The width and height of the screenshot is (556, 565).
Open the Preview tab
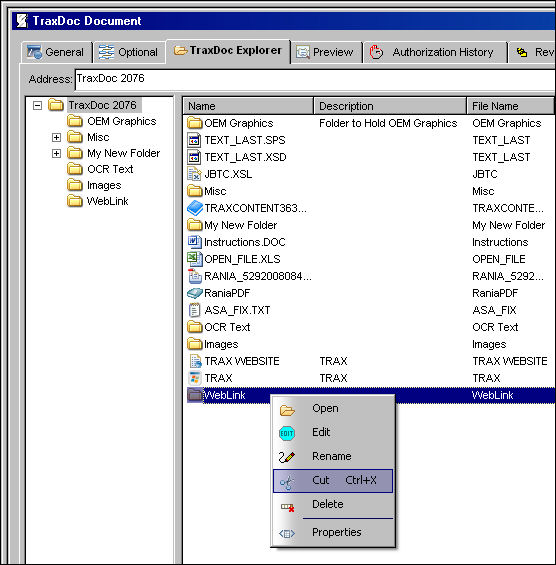click(x=325, y=52)
